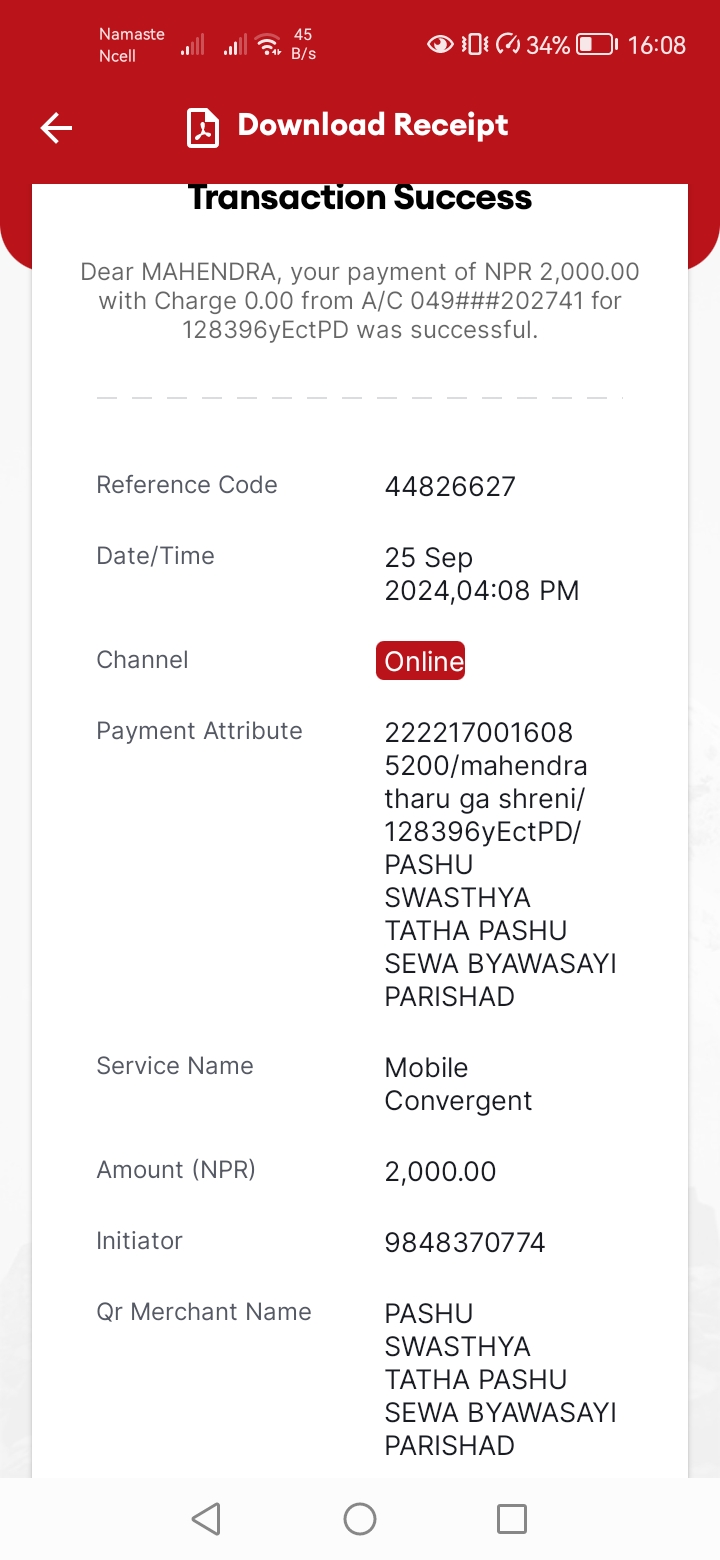Tap the eye comfort icon in status bar

point(440,44)
